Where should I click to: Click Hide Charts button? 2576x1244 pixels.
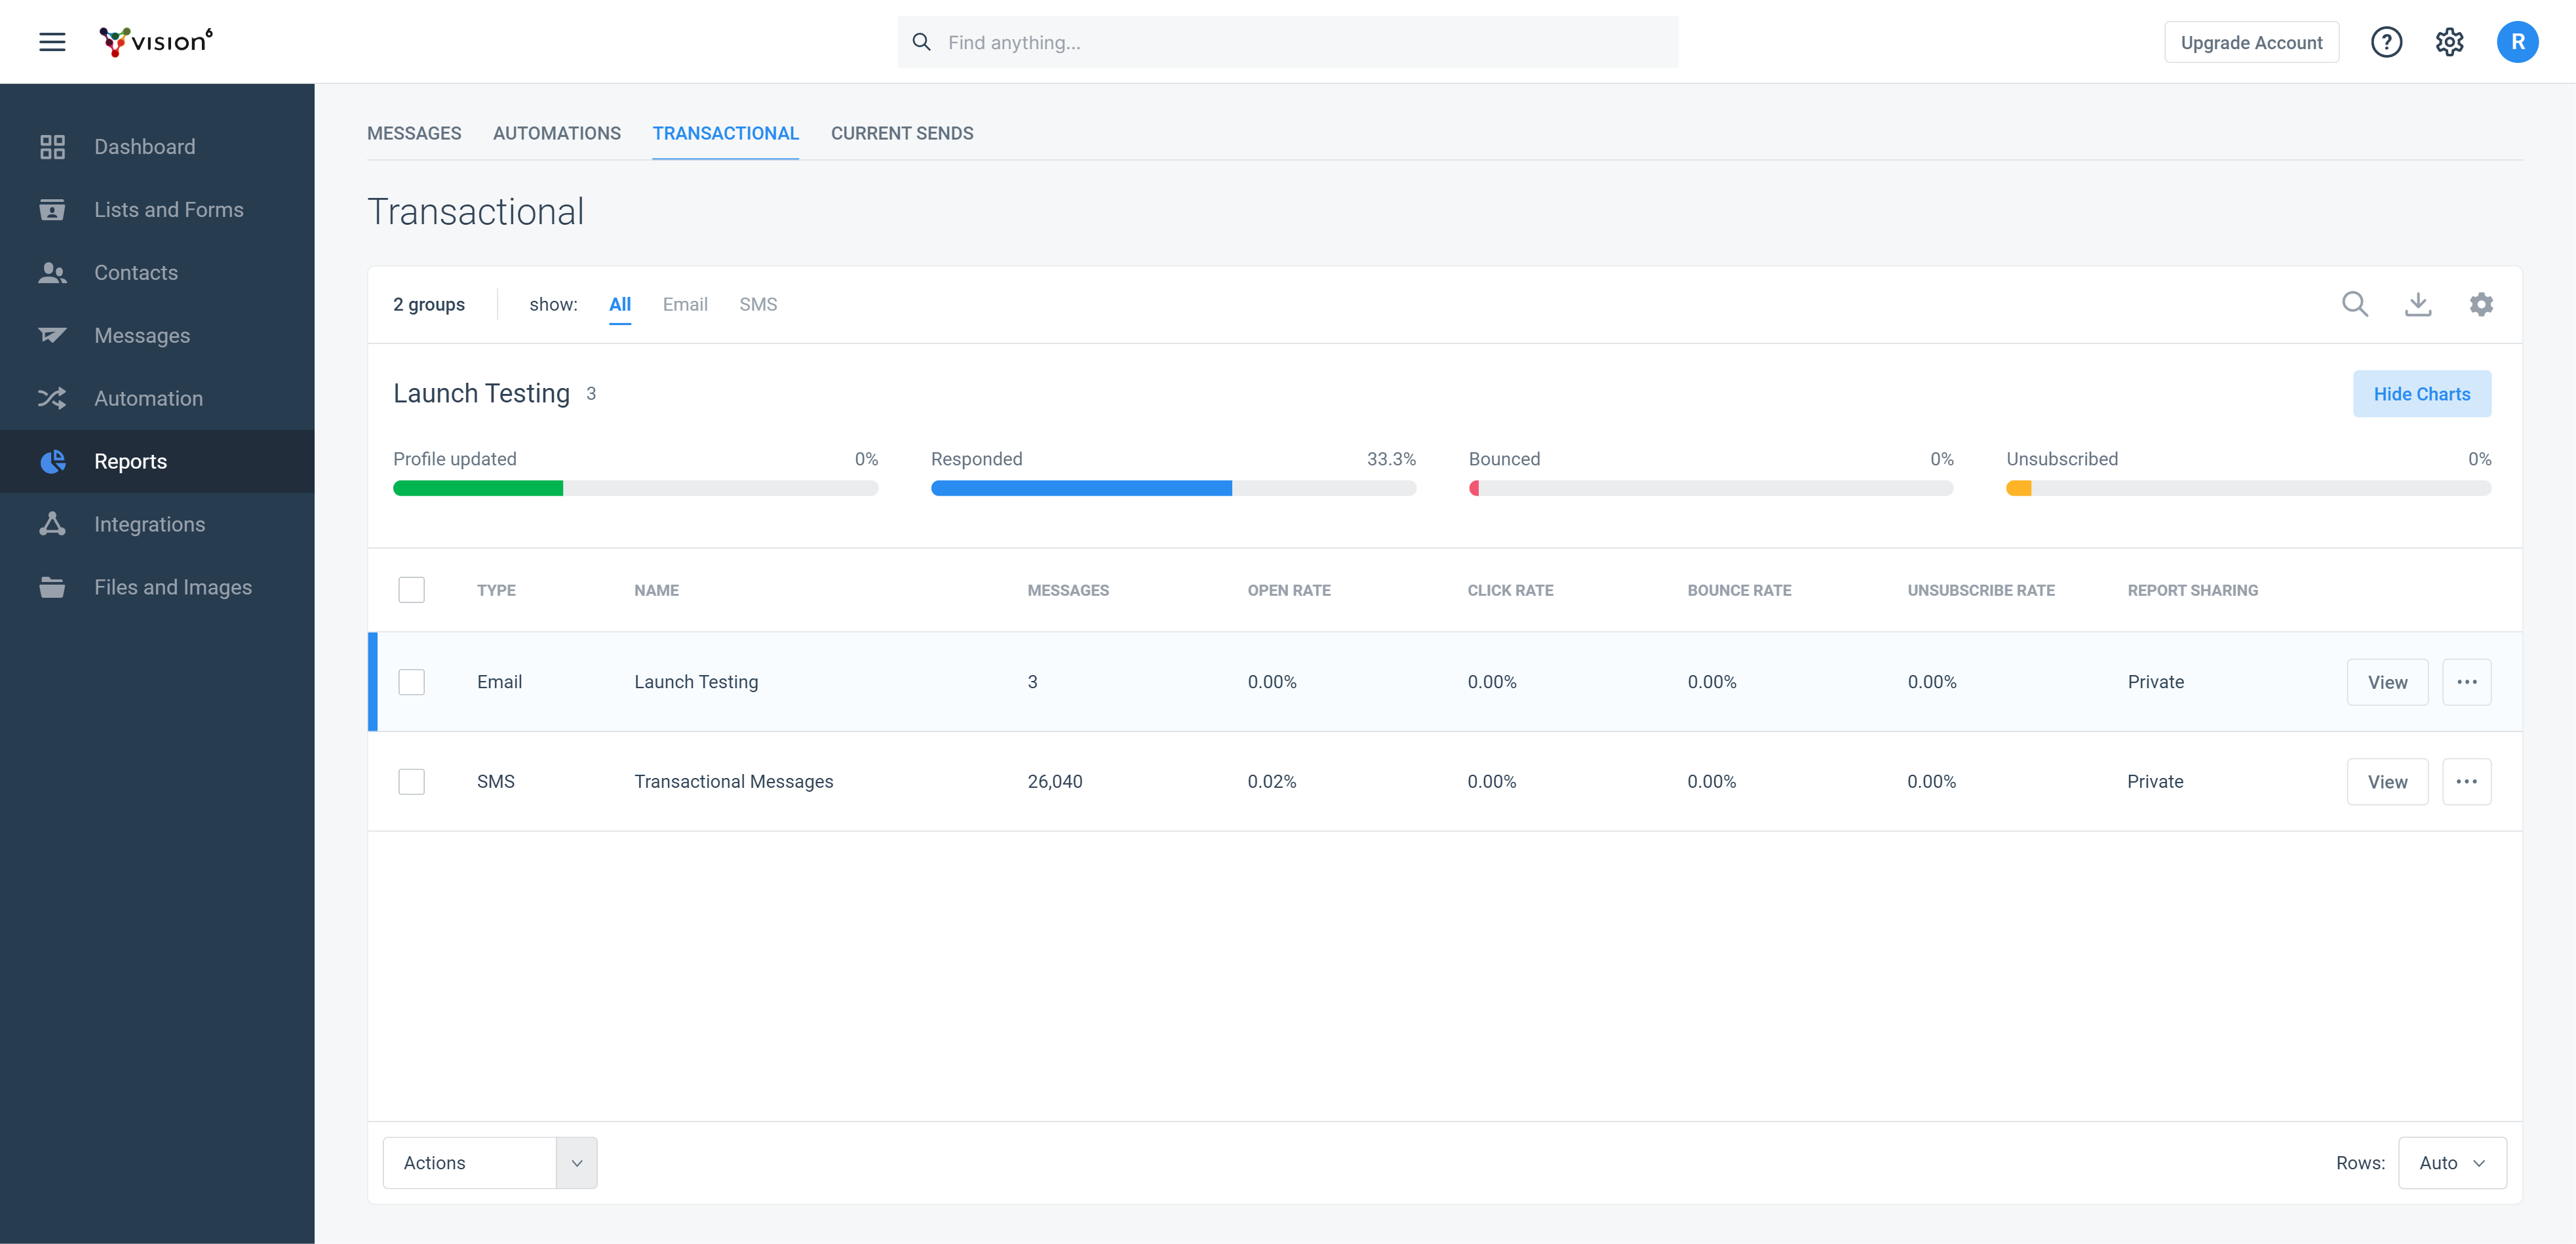click(2421, 394)
